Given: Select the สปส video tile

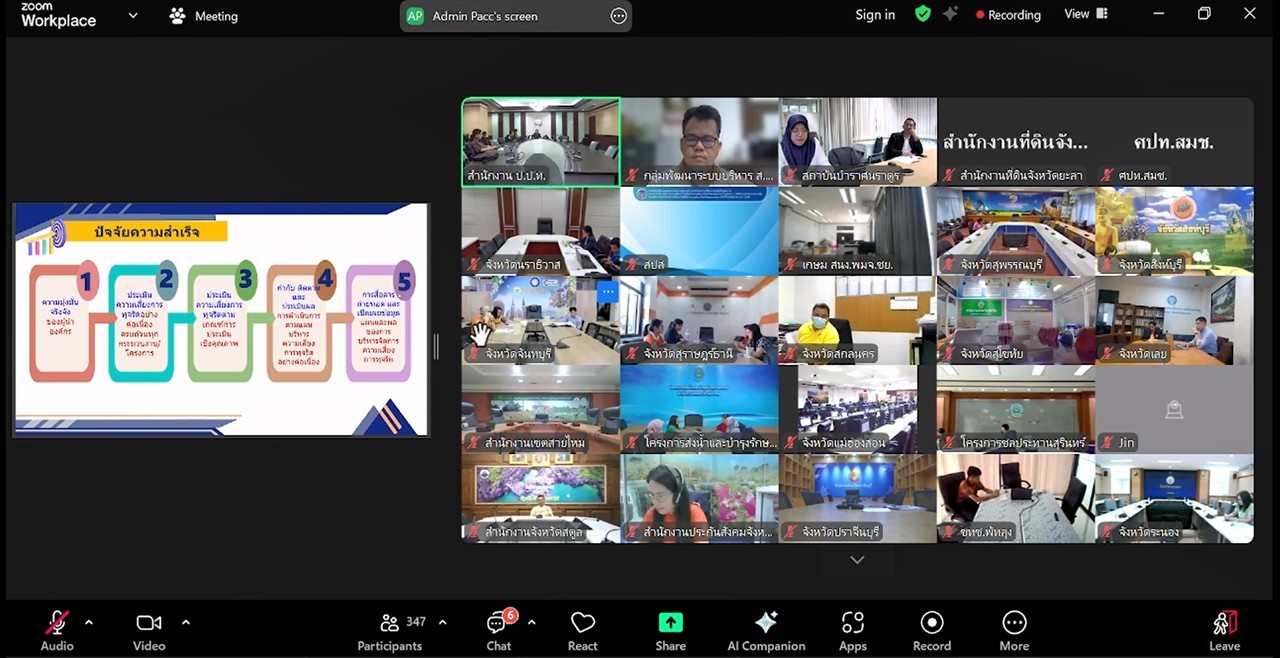Looking at the screenshot, I should coord(699,231).
